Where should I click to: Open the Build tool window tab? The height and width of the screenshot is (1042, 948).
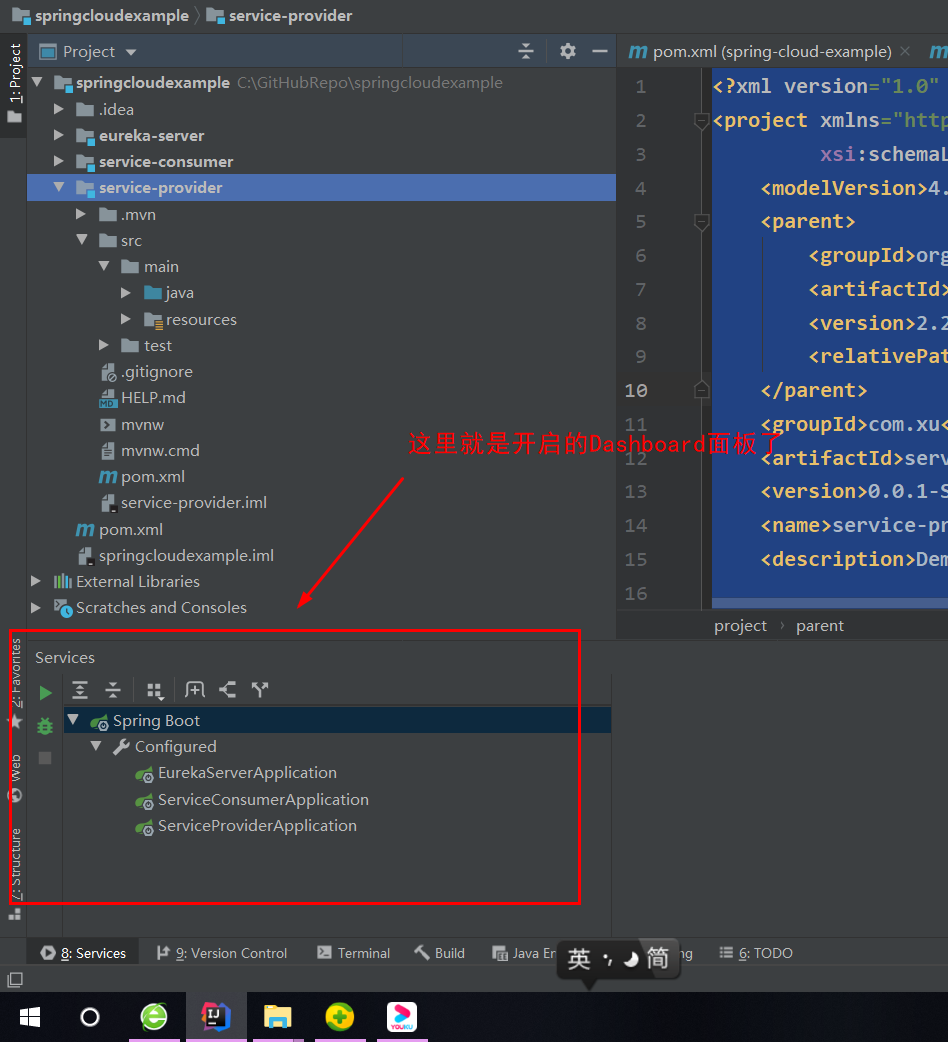tap(440, 953)
